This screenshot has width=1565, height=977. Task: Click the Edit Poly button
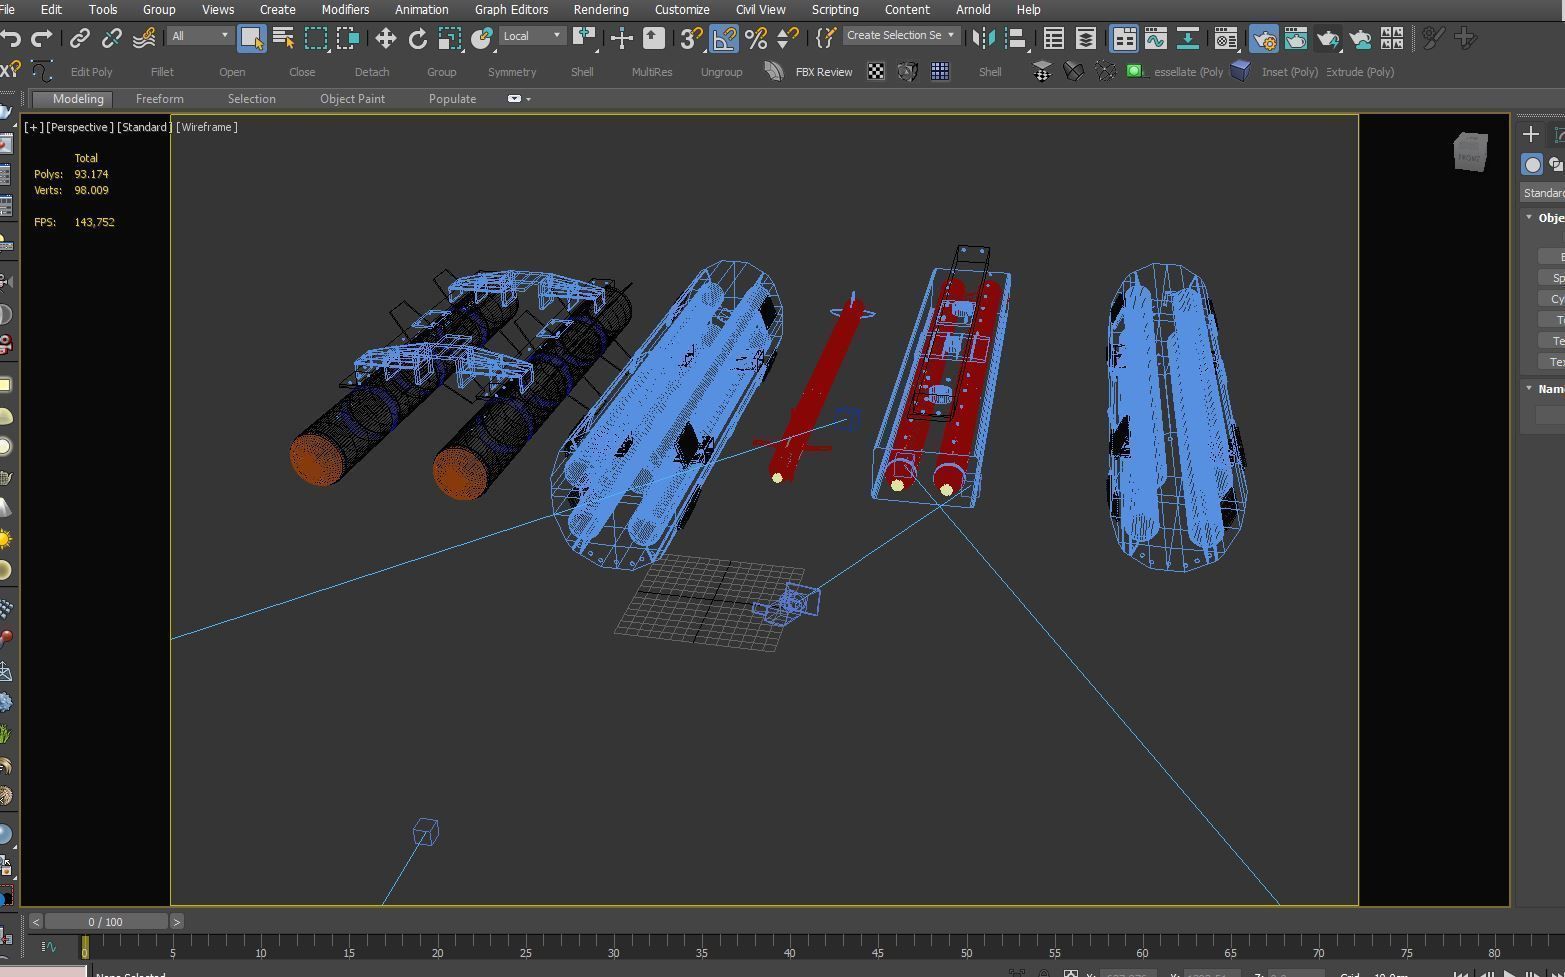91,72
